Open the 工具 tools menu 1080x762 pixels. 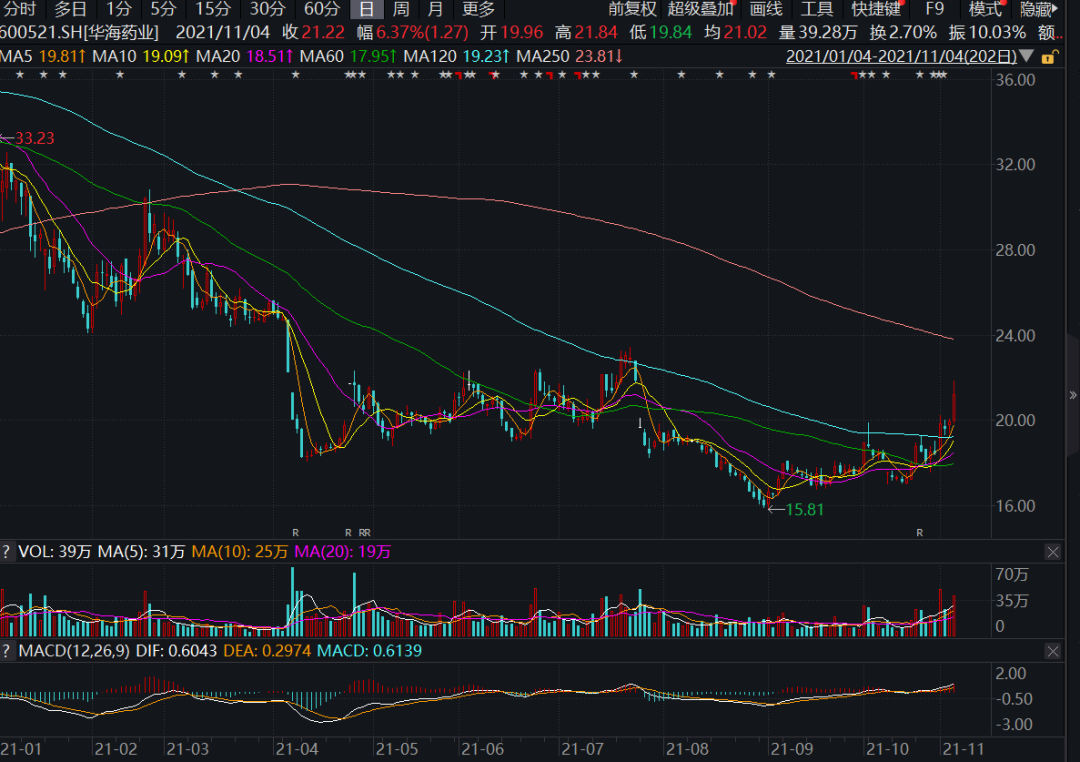pos(817,10)
